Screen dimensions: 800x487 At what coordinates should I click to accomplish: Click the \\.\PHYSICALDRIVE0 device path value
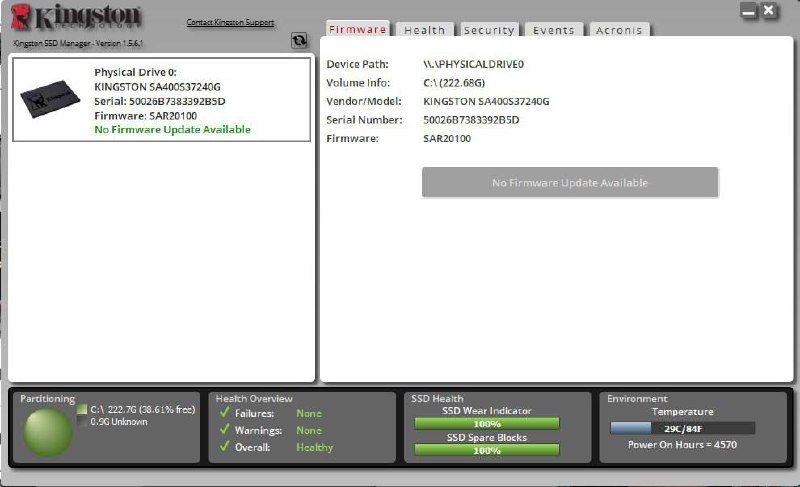click(x=473, y=64)
